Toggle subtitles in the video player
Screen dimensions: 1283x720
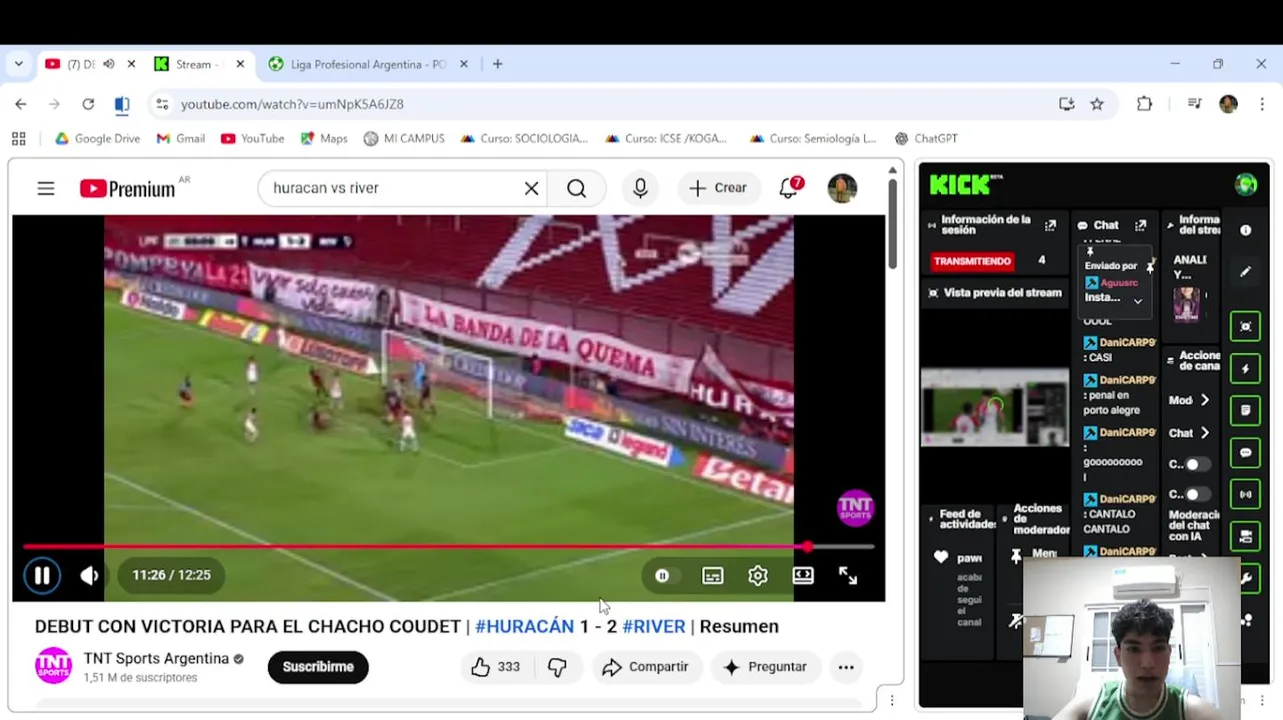pos(712,575)
